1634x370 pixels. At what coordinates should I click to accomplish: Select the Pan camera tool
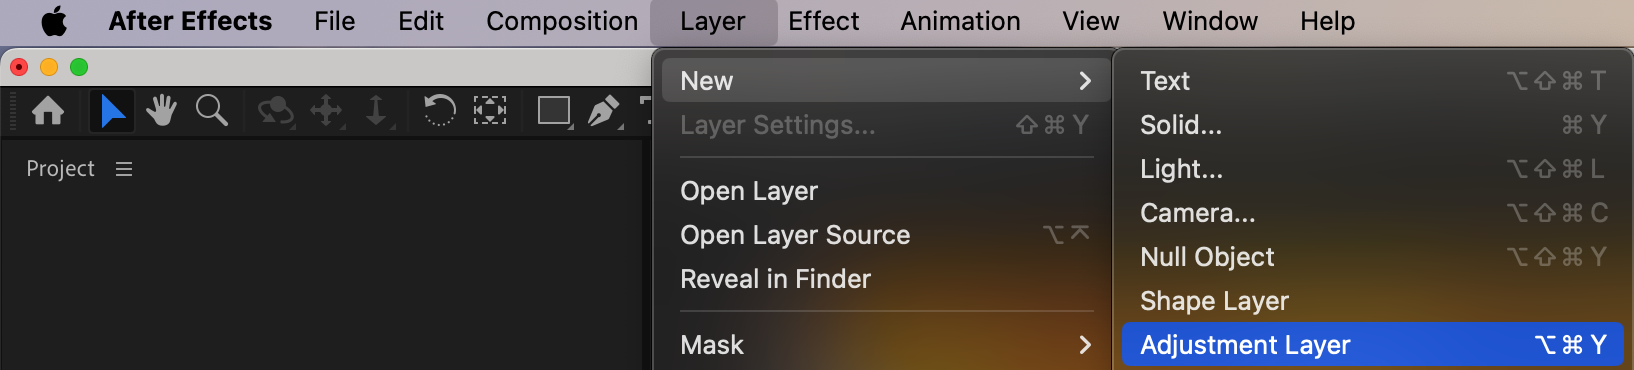(x=327, y=111)
